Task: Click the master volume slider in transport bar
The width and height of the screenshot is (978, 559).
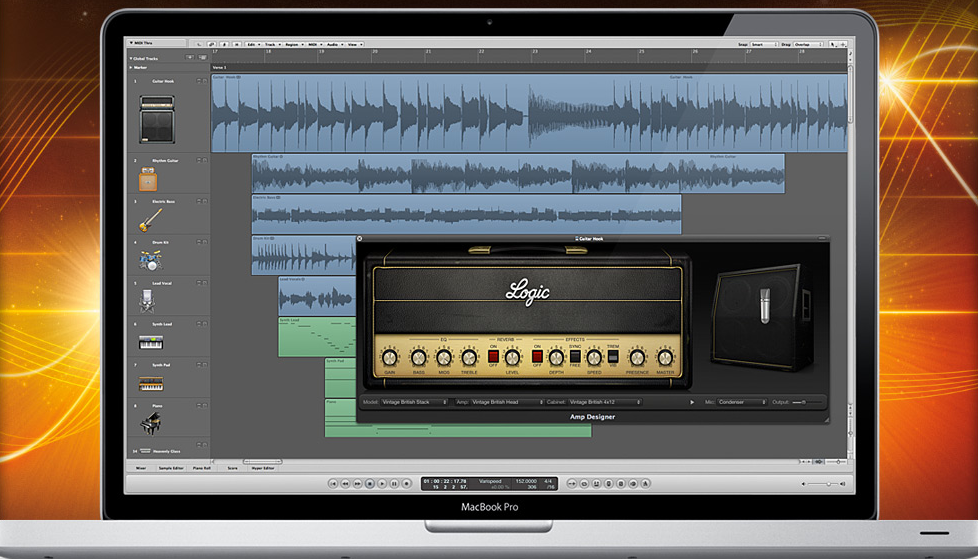Action: [x=821, y=484]
